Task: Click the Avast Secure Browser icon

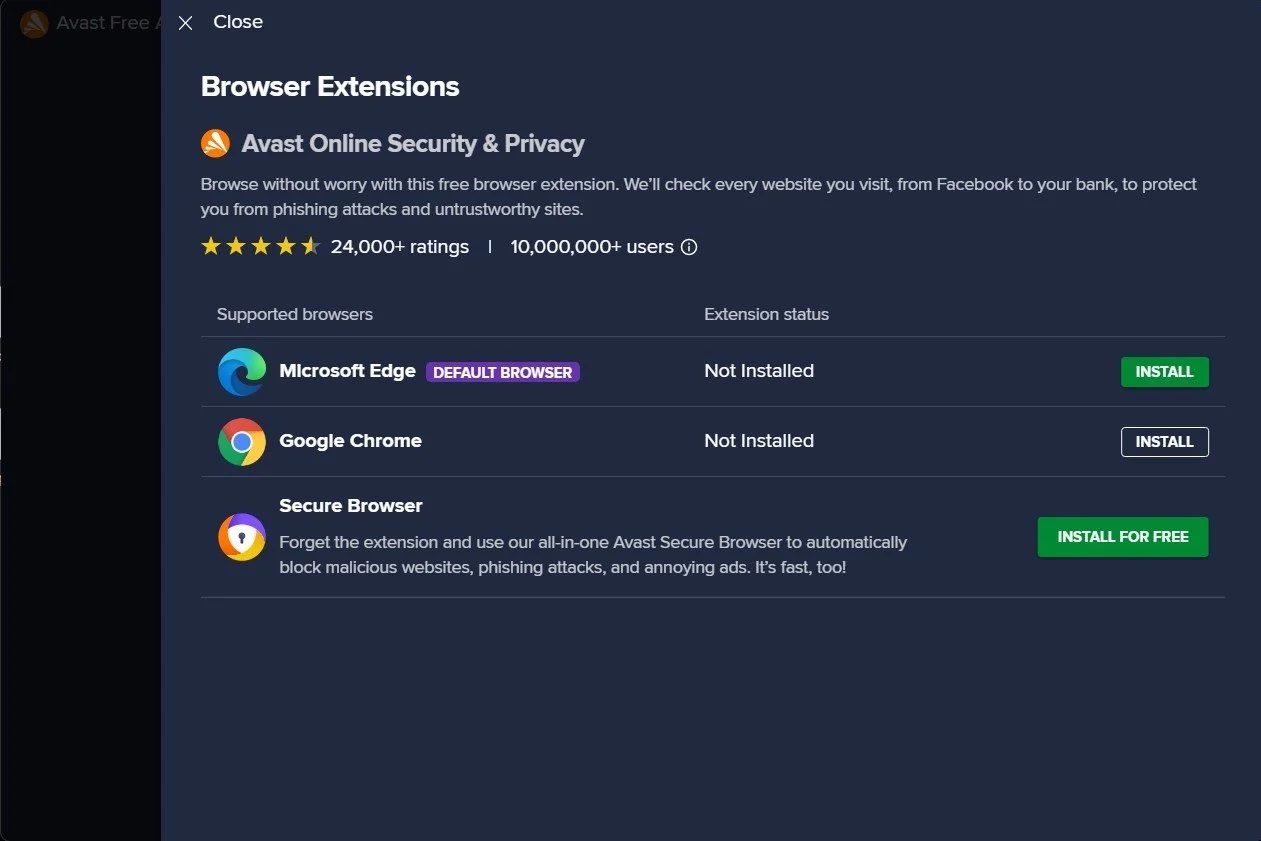Action: click(241, 537)
